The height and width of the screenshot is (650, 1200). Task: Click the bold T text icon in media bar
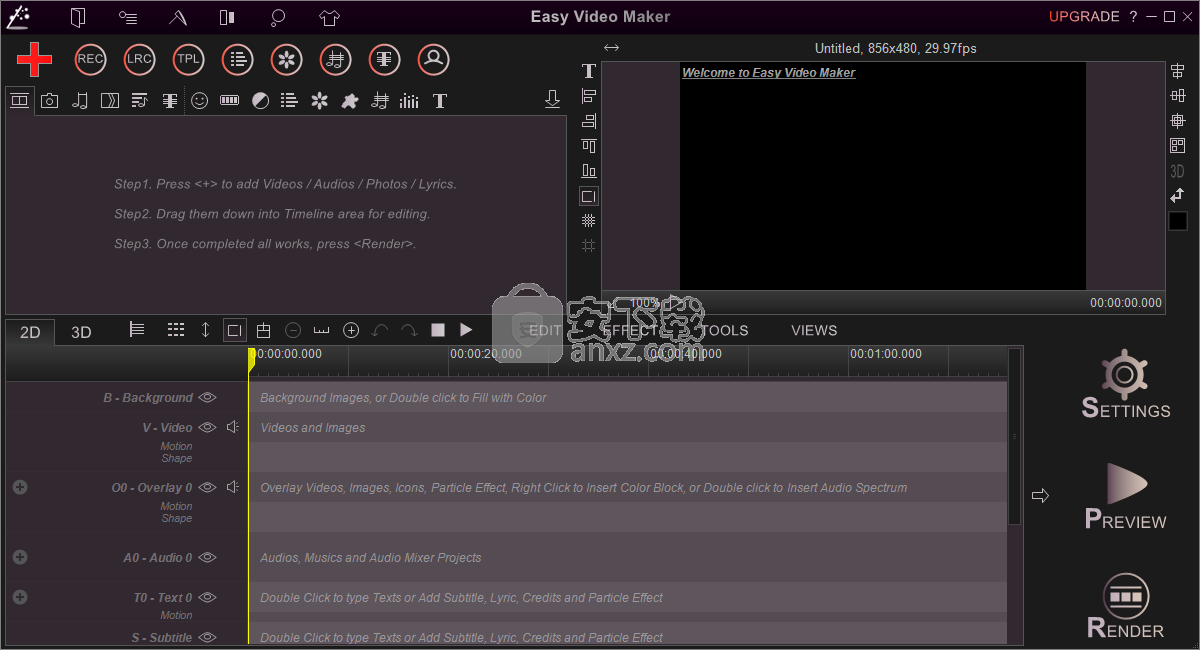[x=439, y=101]
